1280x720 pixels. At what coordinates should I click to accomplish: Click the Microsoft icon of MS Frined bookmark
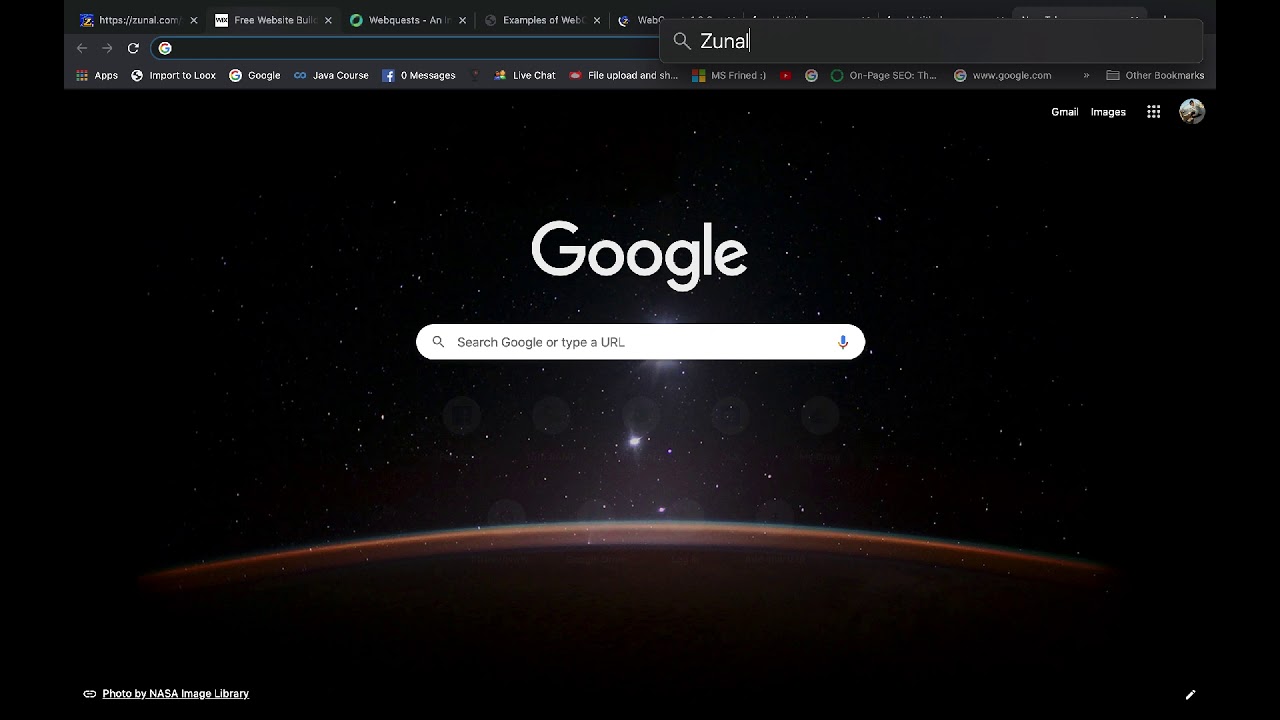coord(699,75)
